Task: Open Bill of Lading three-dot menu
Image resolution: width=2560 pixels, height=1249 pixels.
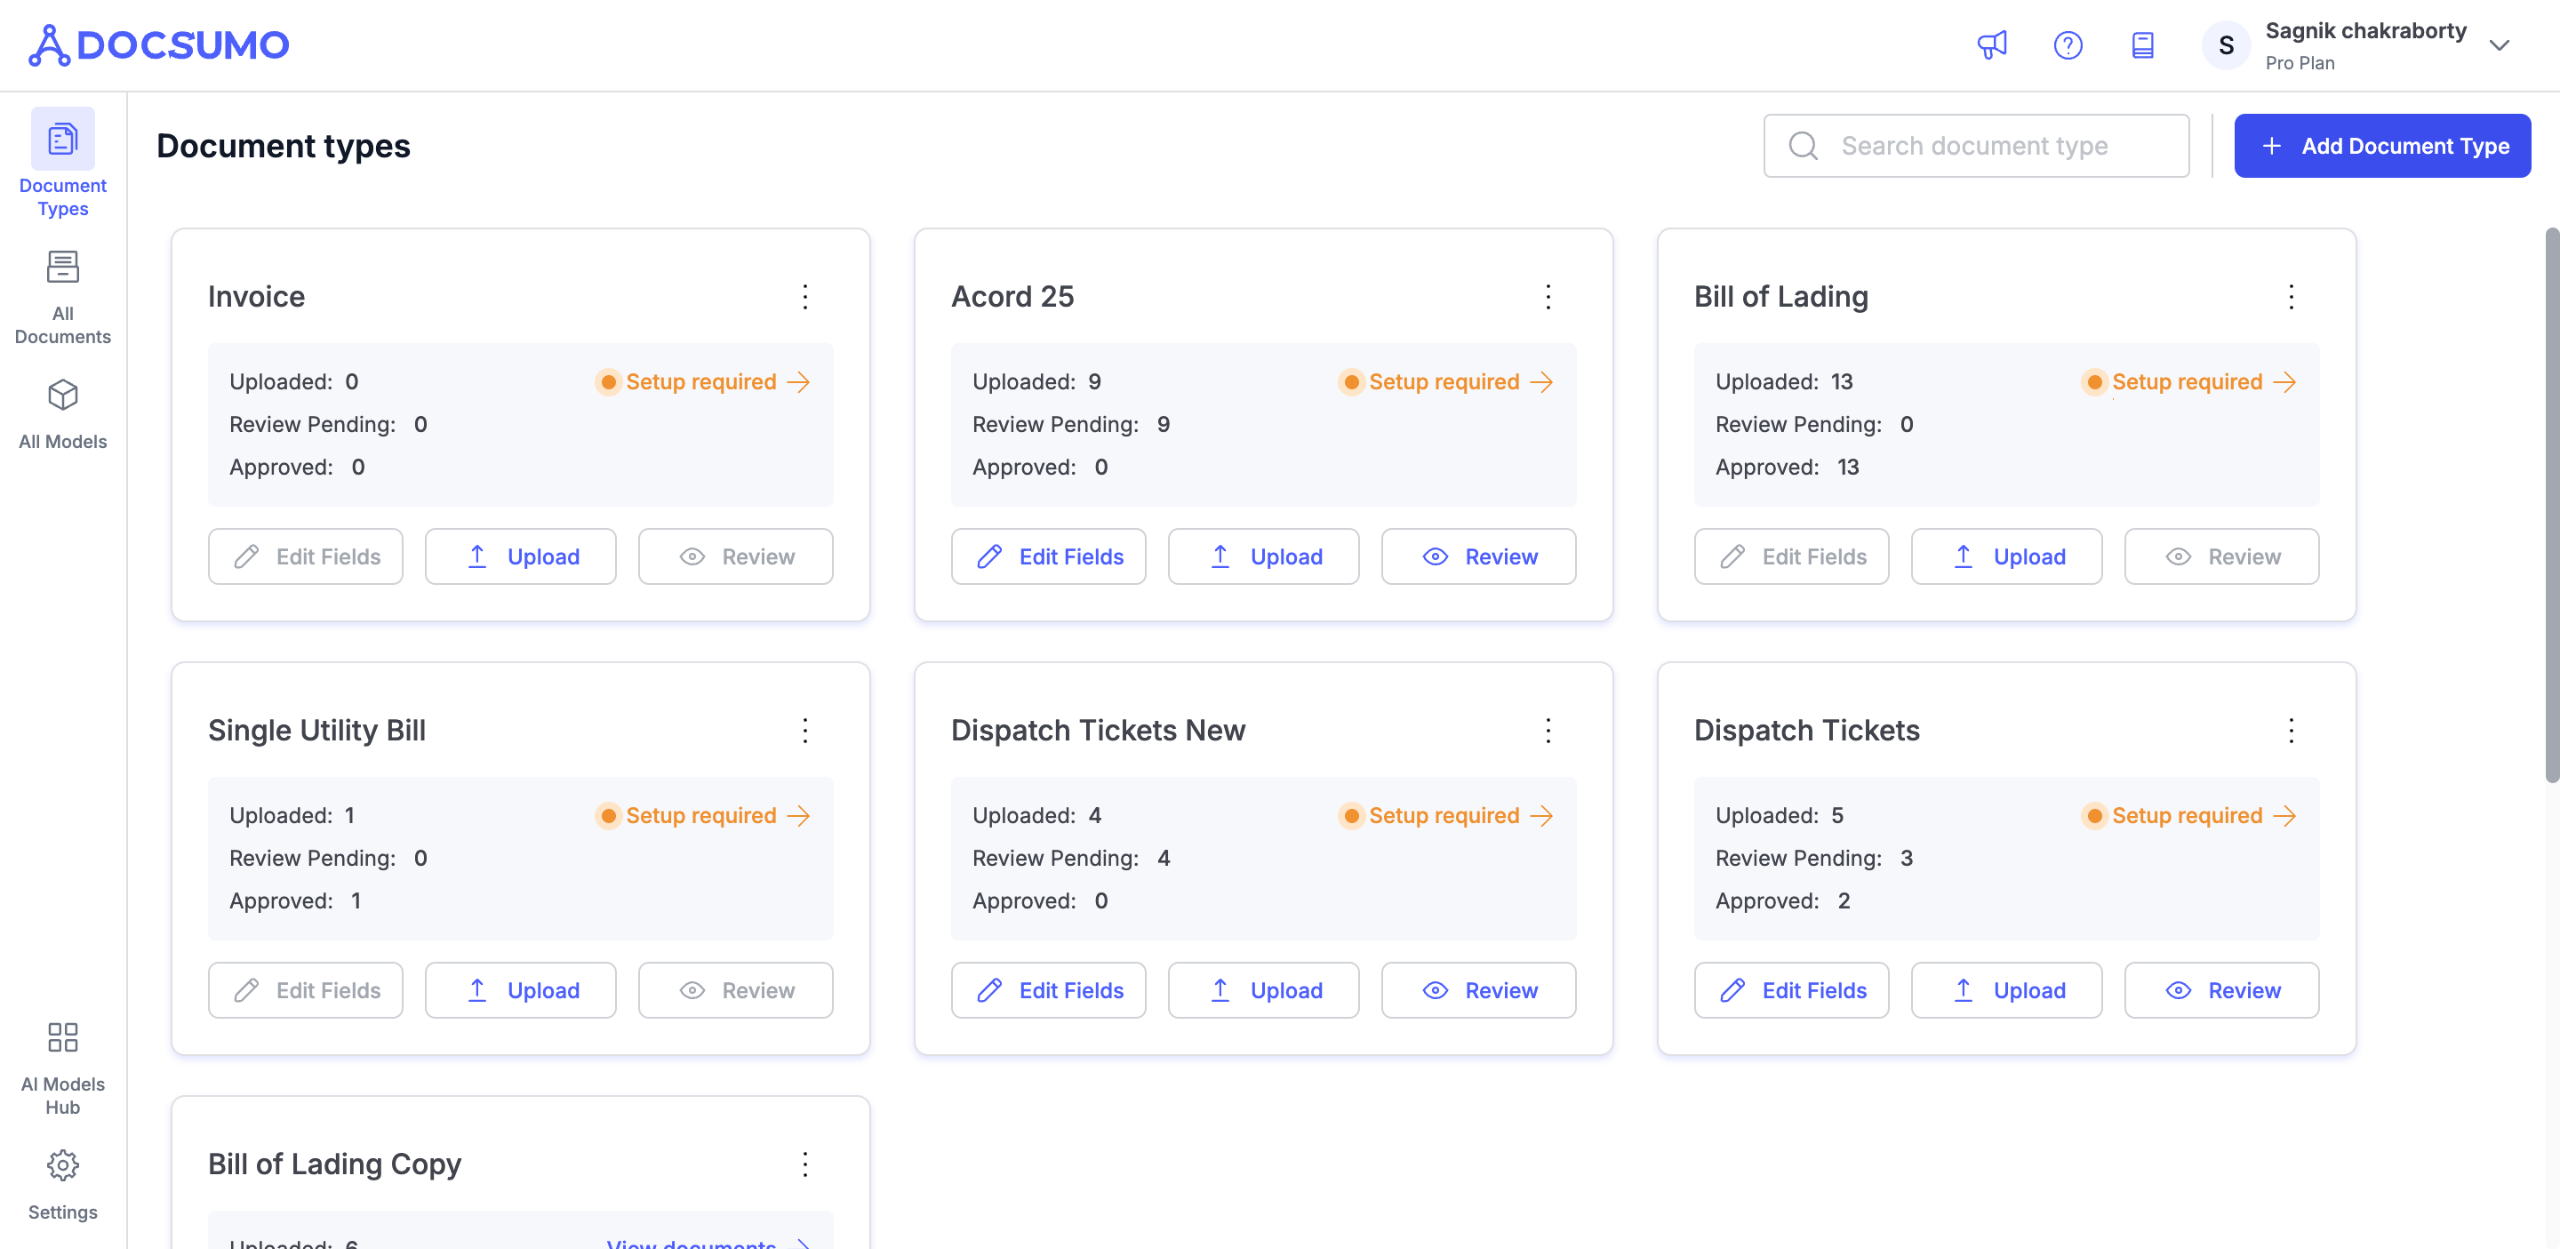Action: tap(2291, 297)
